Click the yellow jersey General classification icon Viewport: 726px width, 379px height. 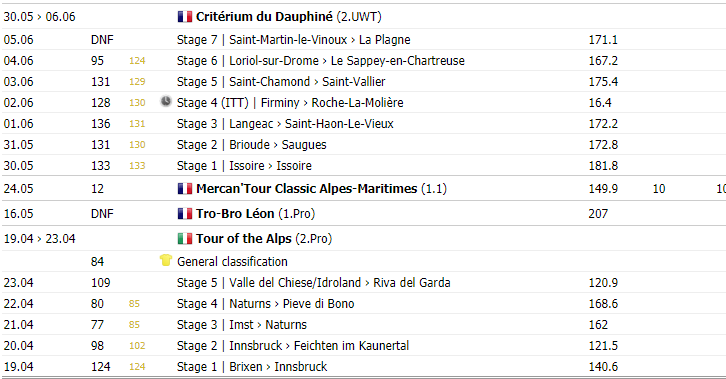pyautogui.click(x=166, y=261)
